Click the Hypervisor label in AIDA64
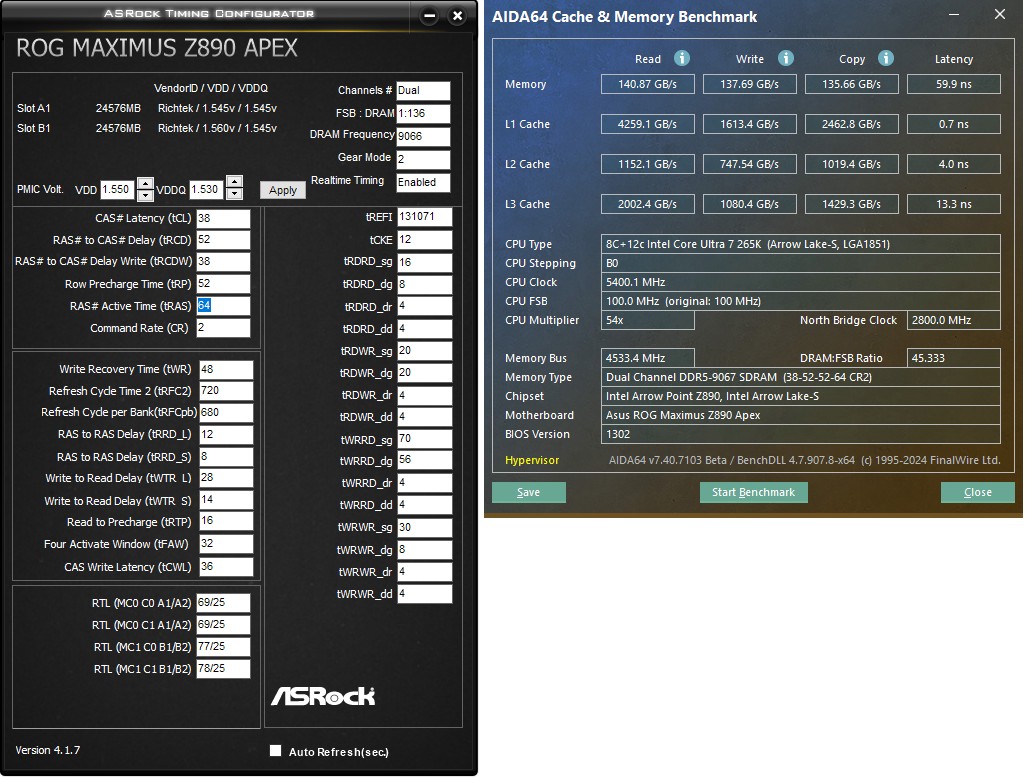 click(532, 460)
